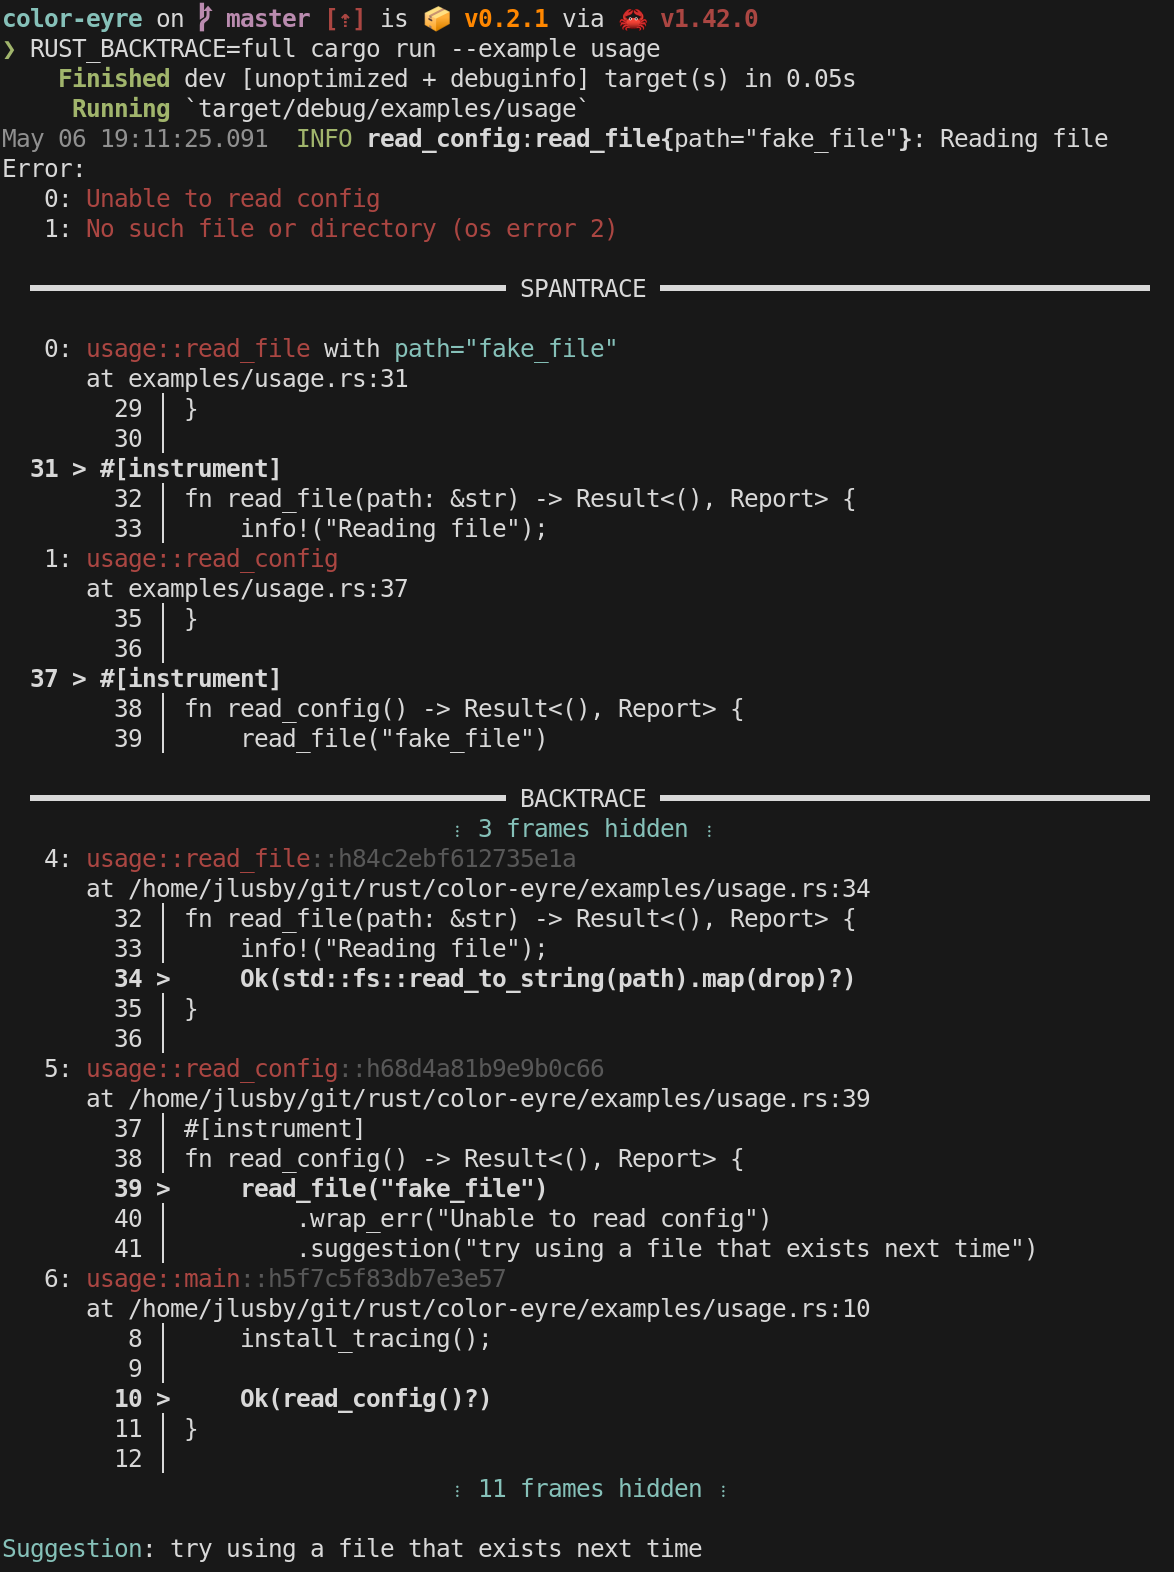
Task: Click the arrow marker beside line 10
Action: (163, 1399)
